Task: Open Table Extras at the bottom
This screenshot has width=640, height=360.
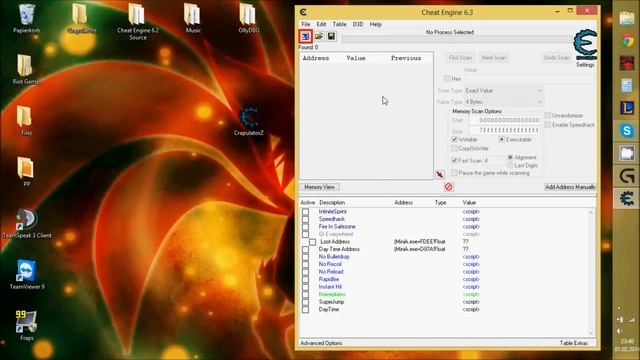Action: click(573, 343)
